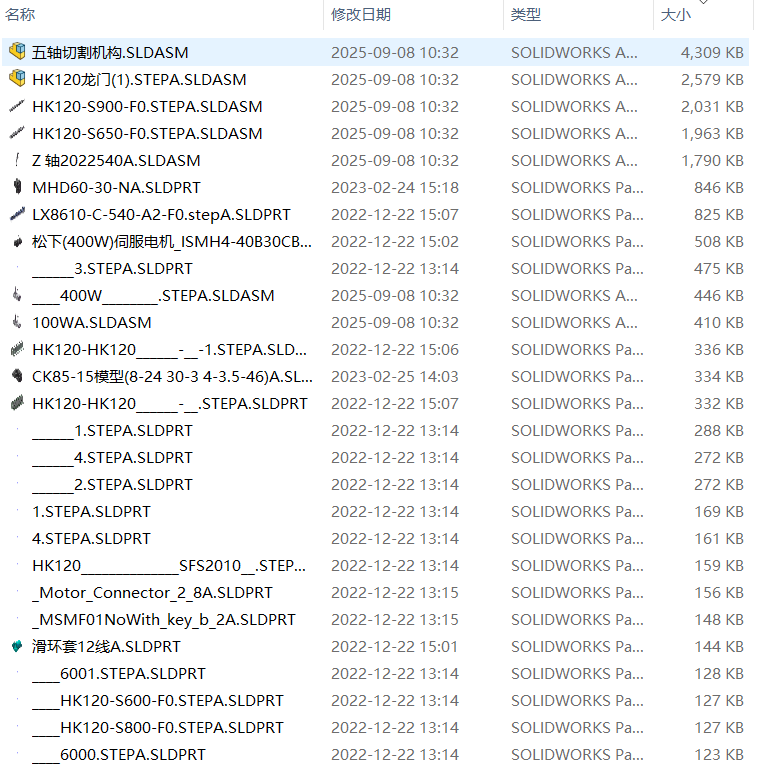Select file ___HK120-S600-F0.STEPA.SLDPRT
Screen dimensions: 760x775
(158, 700)
